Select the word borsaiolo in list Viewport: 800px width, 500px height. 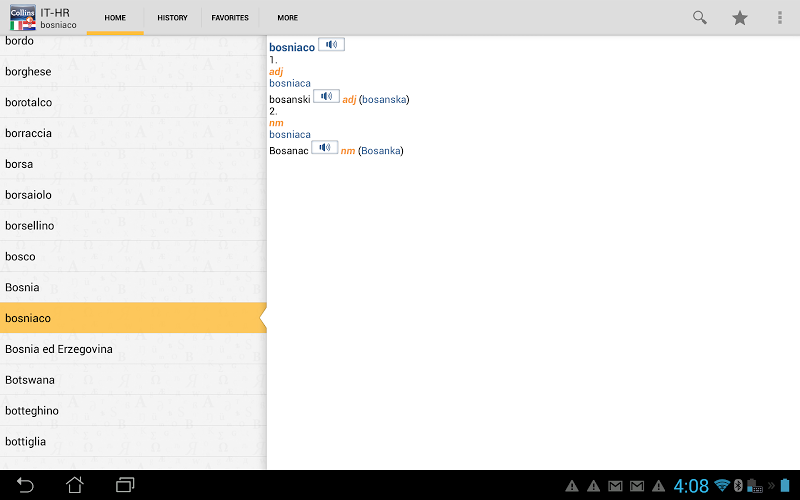[x=133, y=195]
